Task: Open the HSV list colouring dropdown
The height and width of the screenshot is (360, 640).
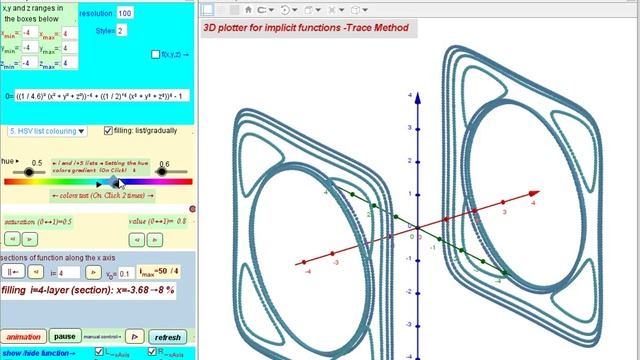Action: click(47, 131)
